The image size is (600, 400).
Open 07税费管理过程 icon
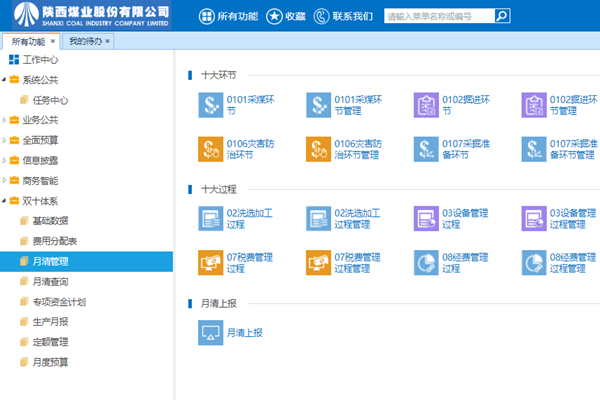point(211,262)
